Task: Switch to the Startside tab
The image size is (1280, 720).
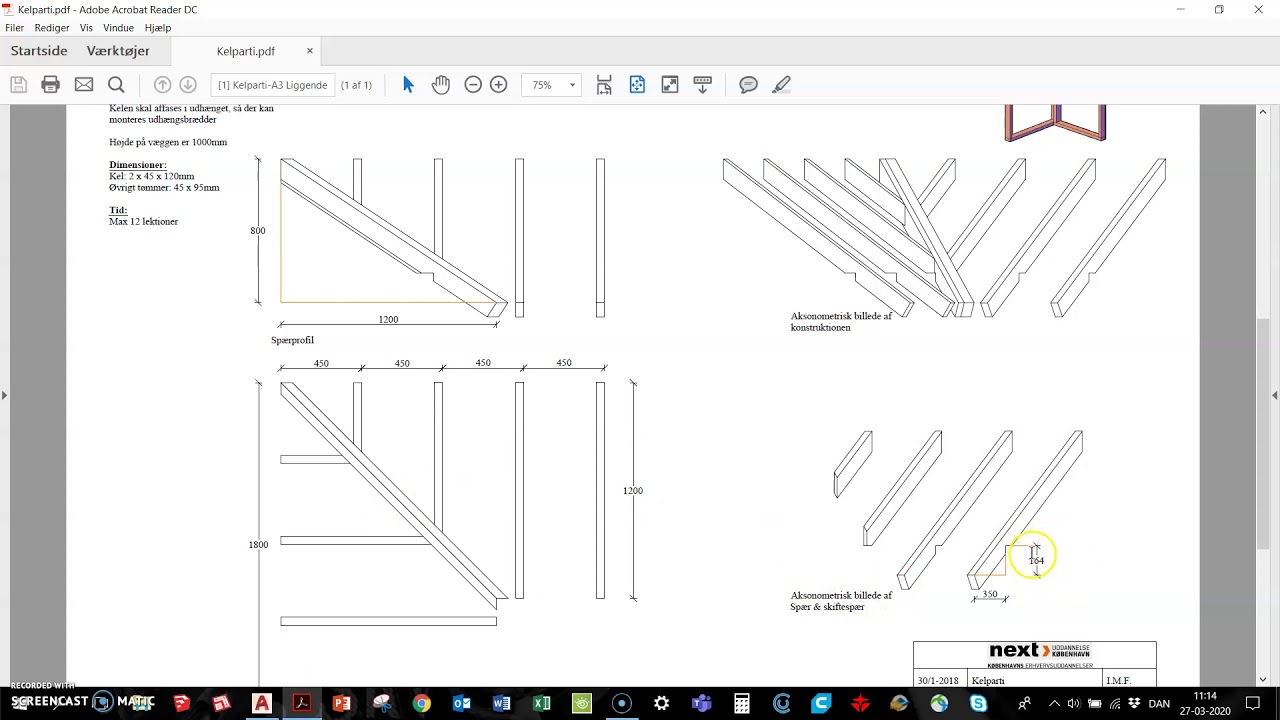Action: pos(39,51)
